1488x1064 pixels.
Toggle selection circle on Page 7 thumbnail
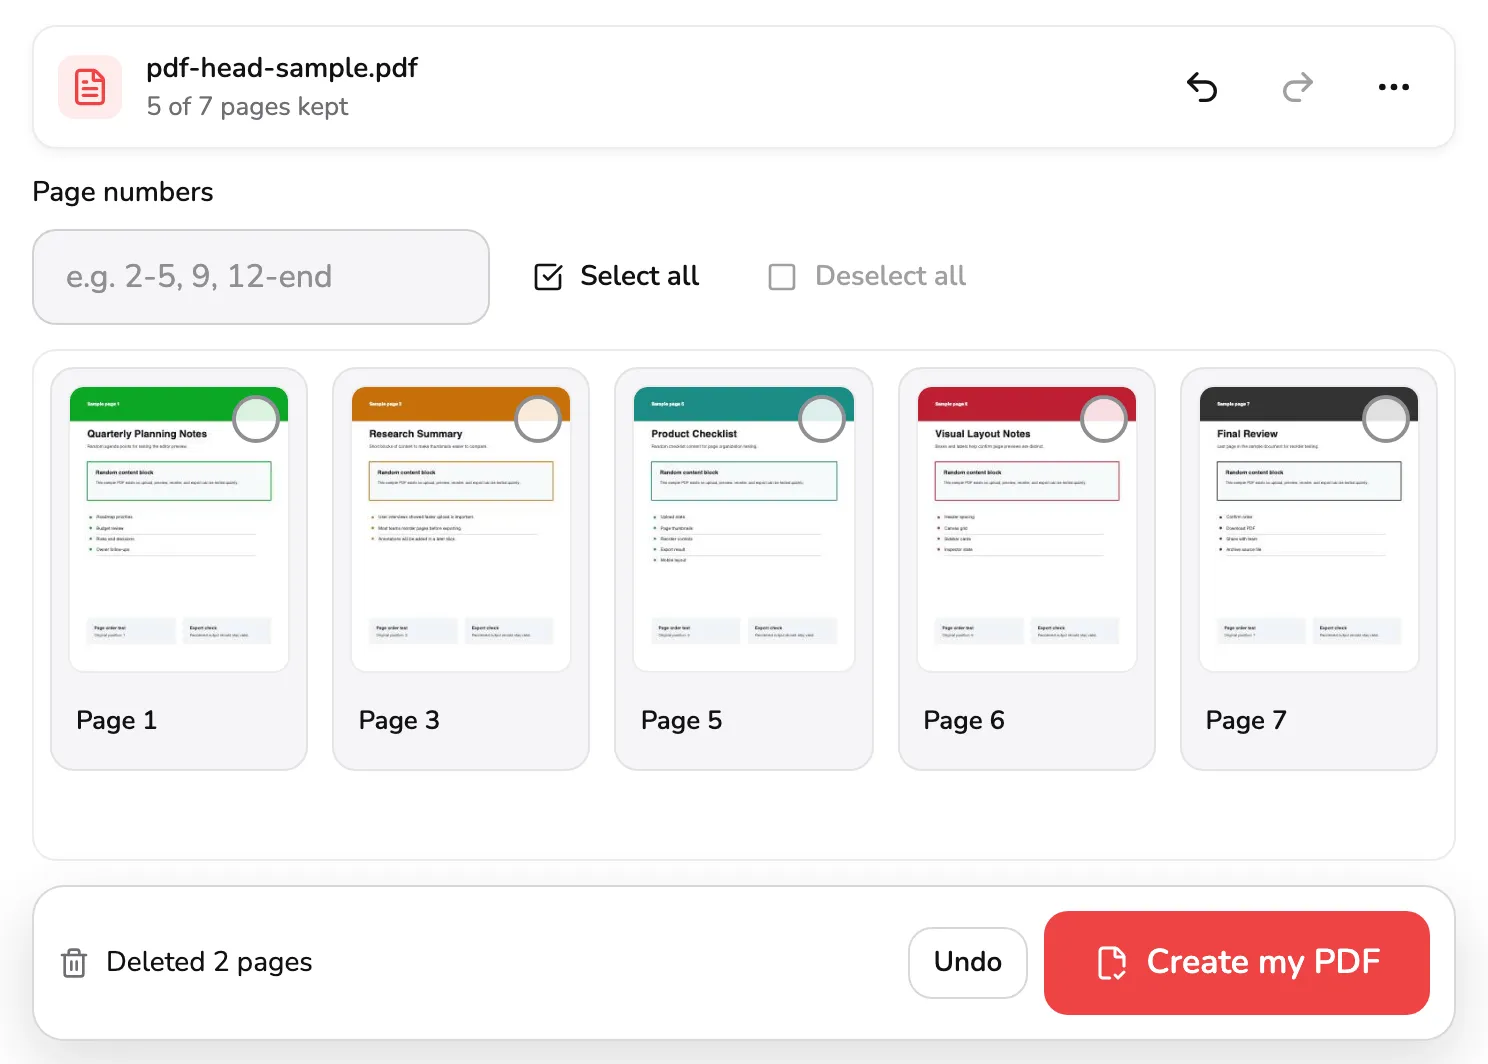click(1386, 419)
